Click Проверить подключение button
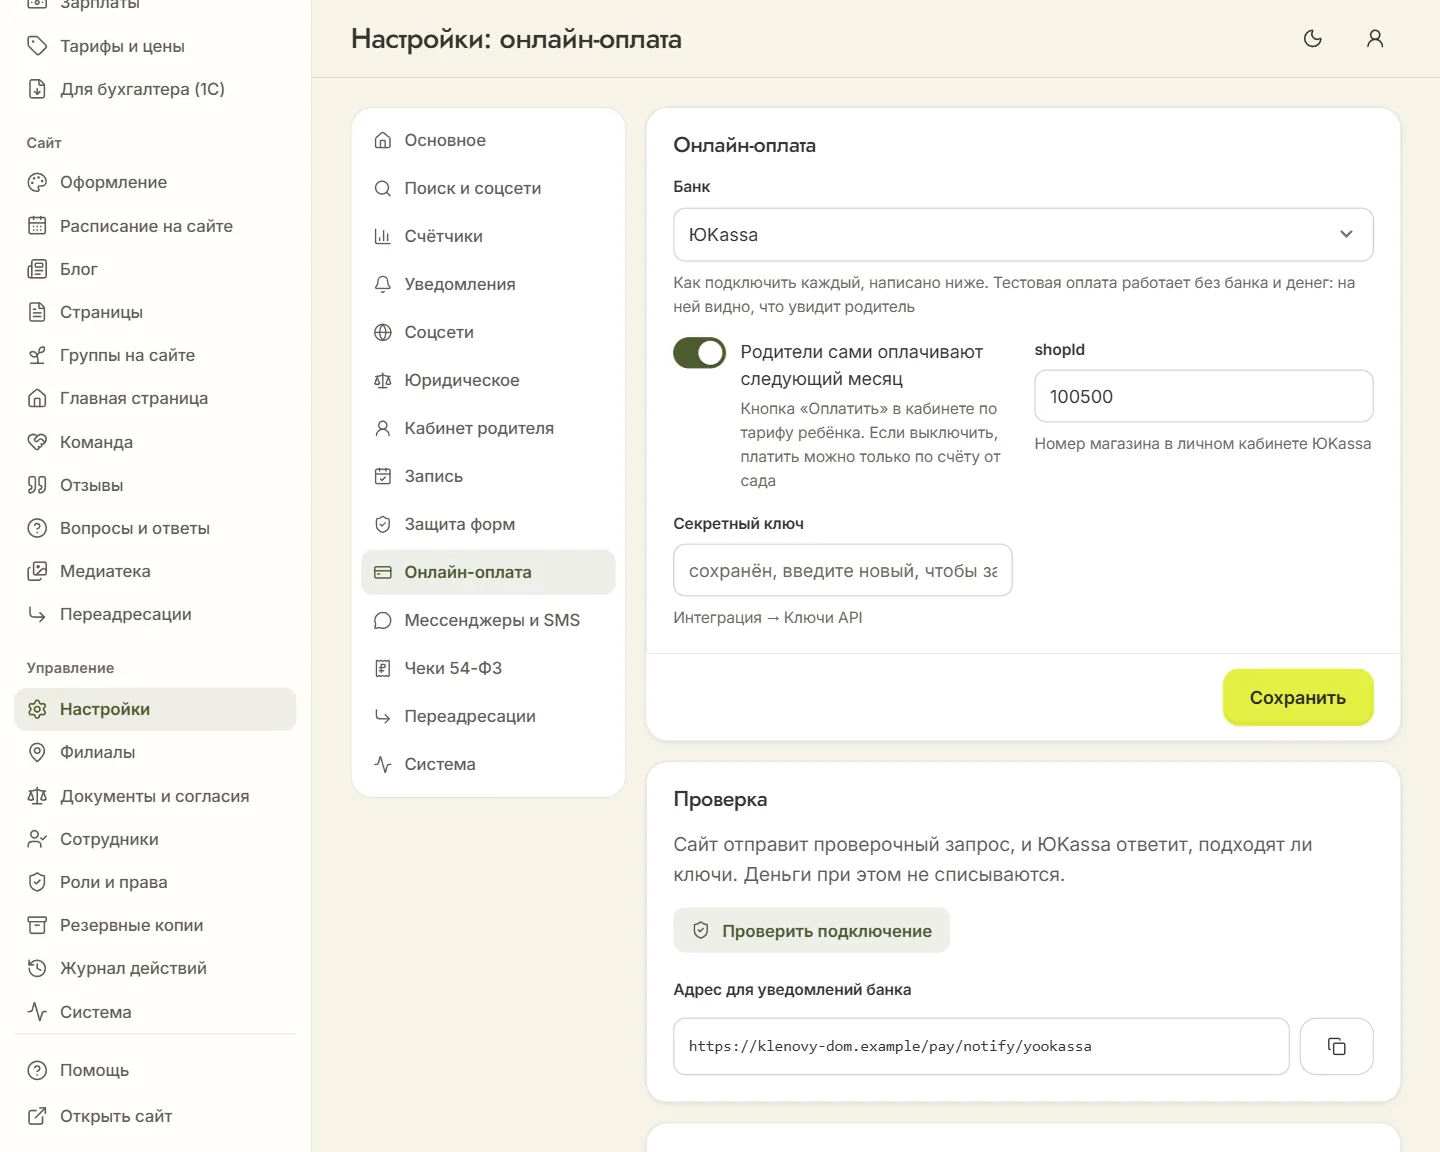The width and height of the screenshot is (1440, 1152). click(811, 930)
